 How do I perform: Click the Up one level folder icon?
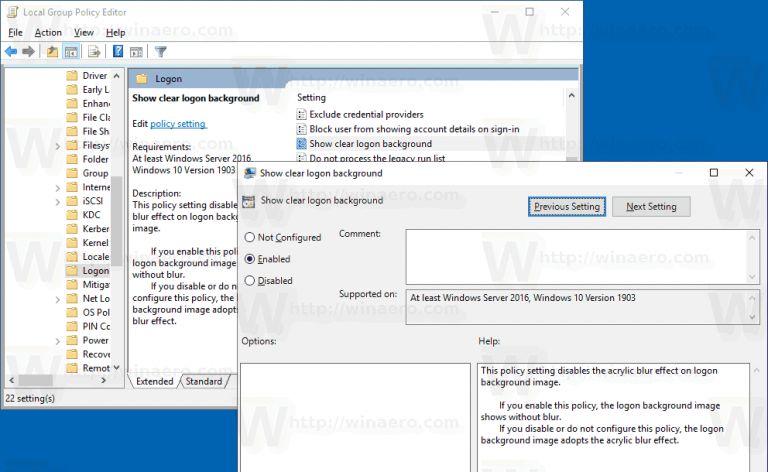[52, 51]
